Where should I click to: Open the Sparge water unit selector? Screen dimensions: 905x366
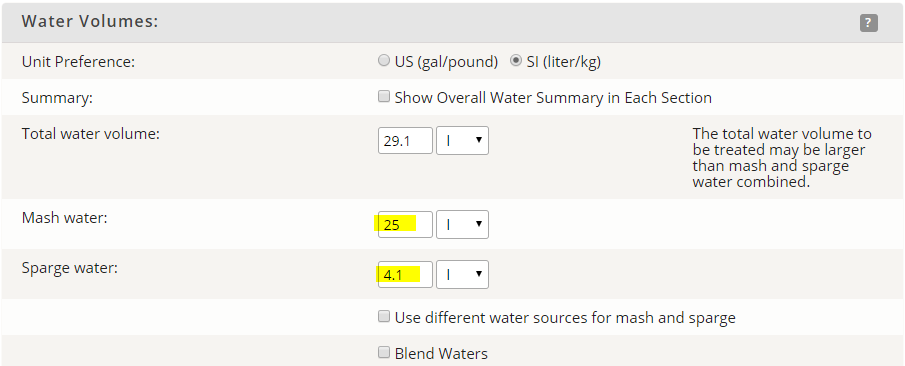point(462,274)
